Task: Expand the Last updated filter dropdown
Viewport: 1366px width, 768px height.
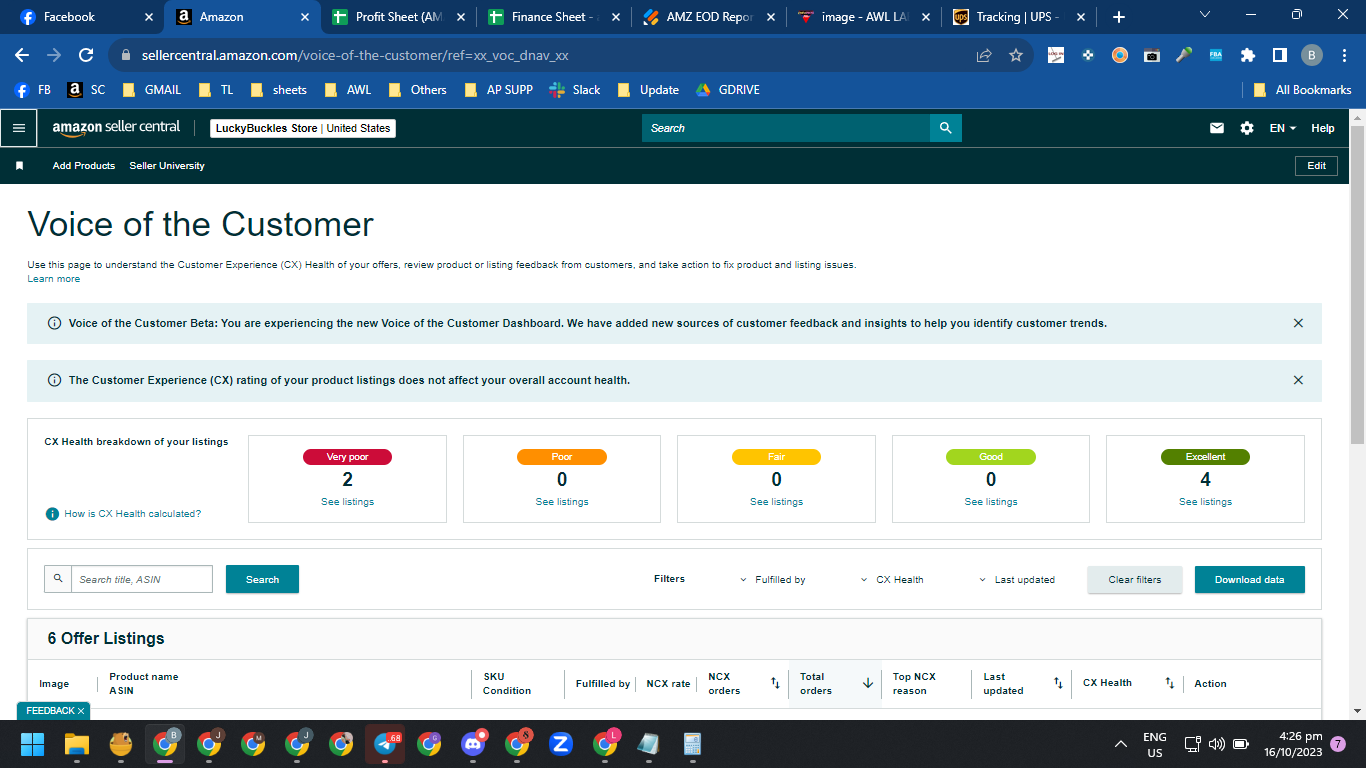Action: pos(1016,580)
